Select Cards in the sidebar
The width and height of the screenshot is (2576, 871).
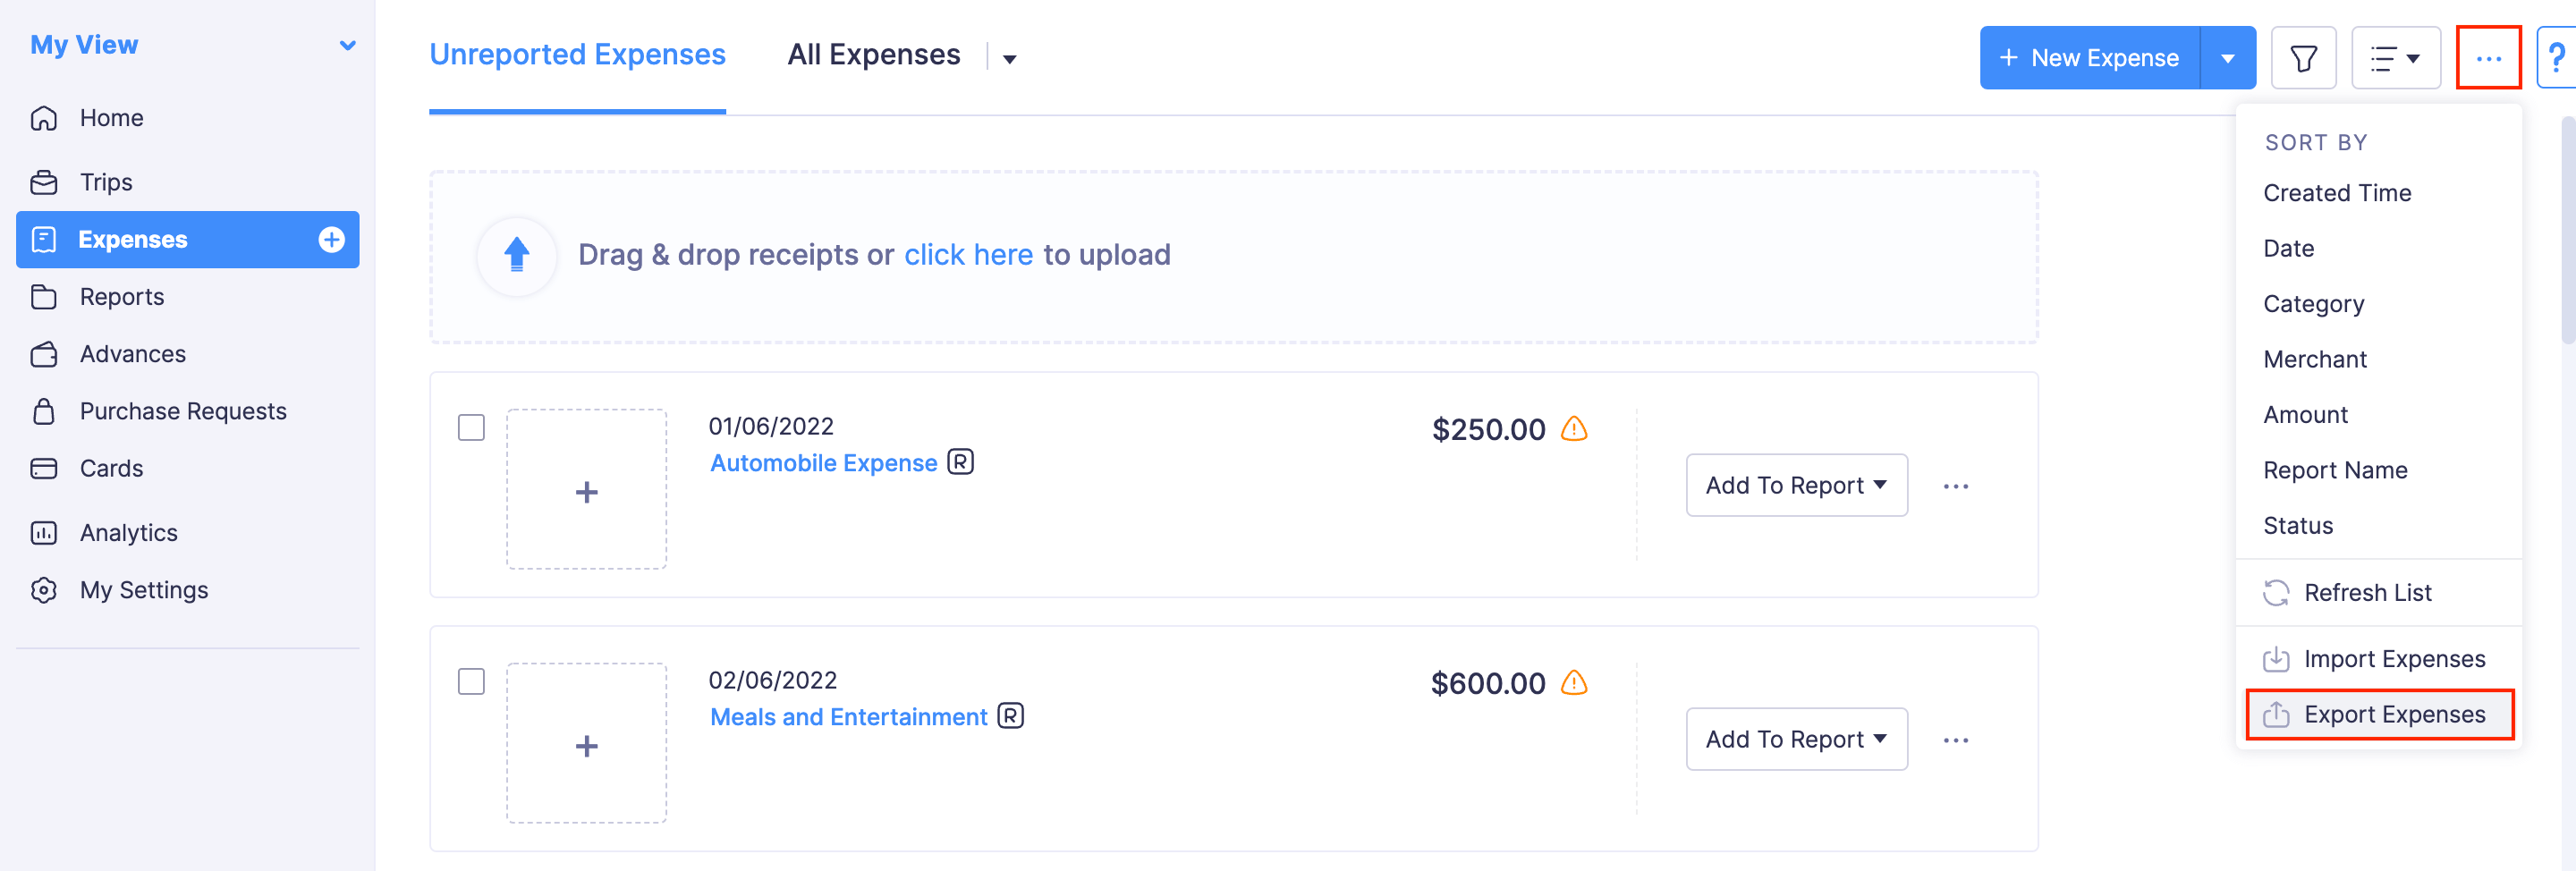point(110,467)
